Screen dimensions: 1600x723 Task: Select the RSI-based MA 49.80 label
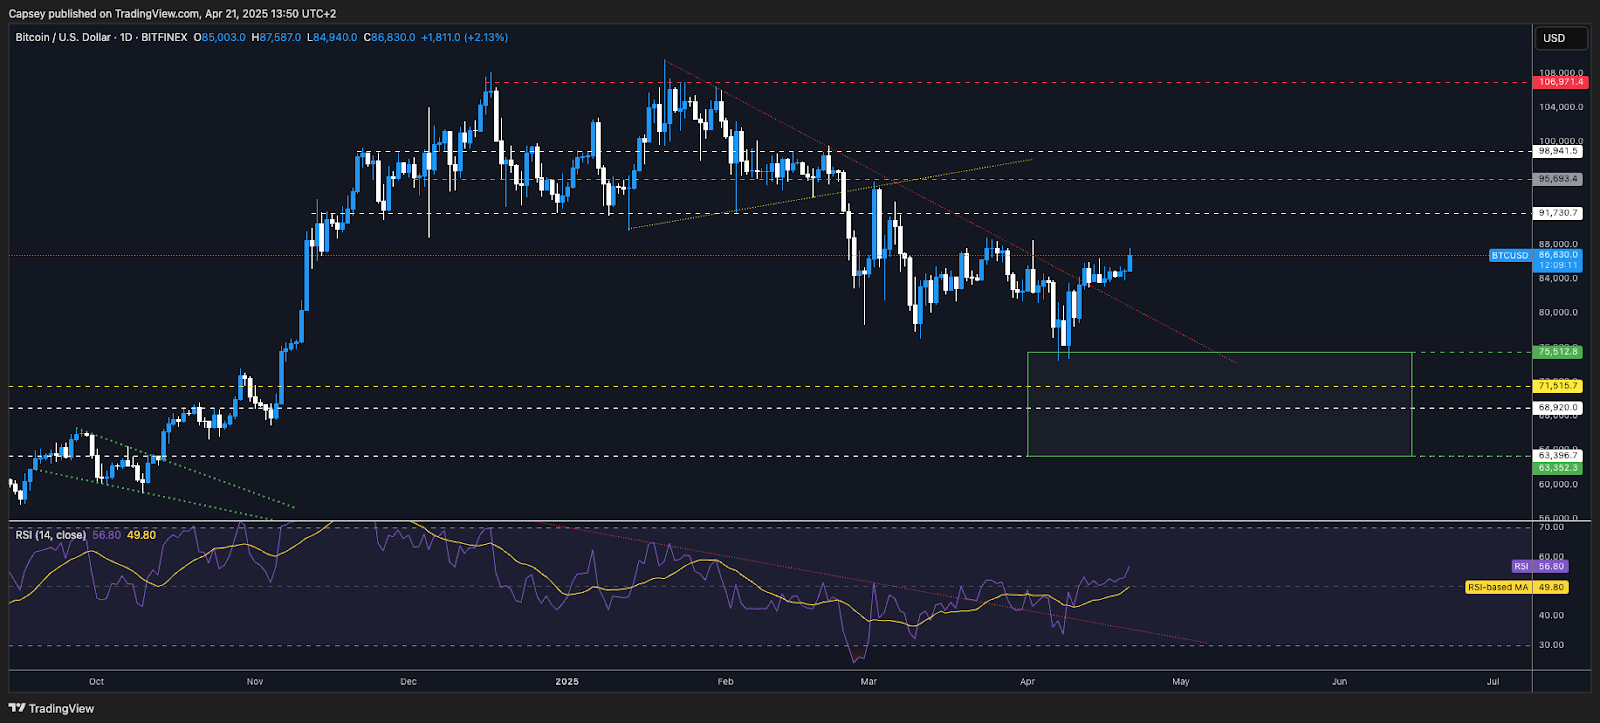tap(1516, 587)
